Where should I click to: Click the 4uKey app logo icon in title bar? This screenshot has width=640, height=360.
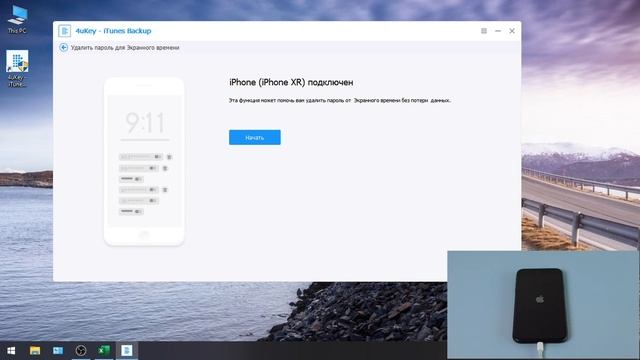(x=64, y=31)
